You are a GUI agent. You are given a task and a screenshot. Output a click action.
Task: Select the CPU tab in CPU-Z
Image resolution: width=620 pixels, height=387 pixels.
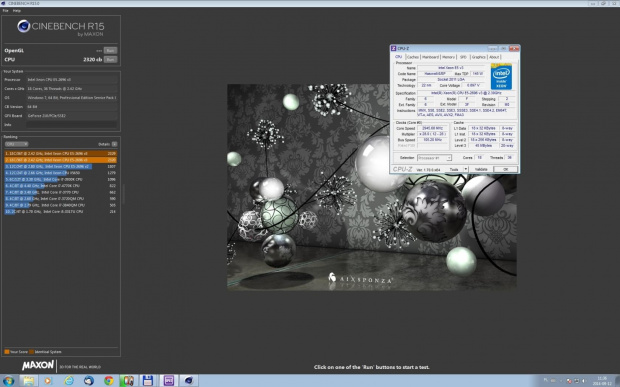pos(399,57)
